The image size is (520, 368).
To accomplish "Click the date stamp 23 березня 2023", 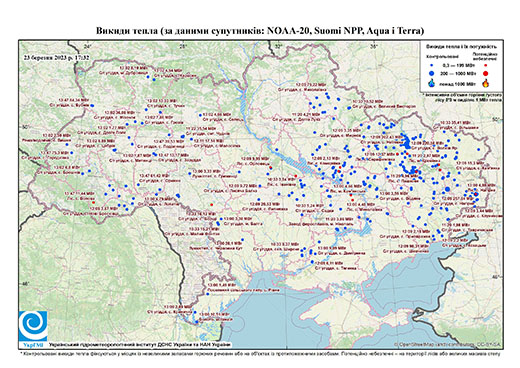I will (57, 57).
